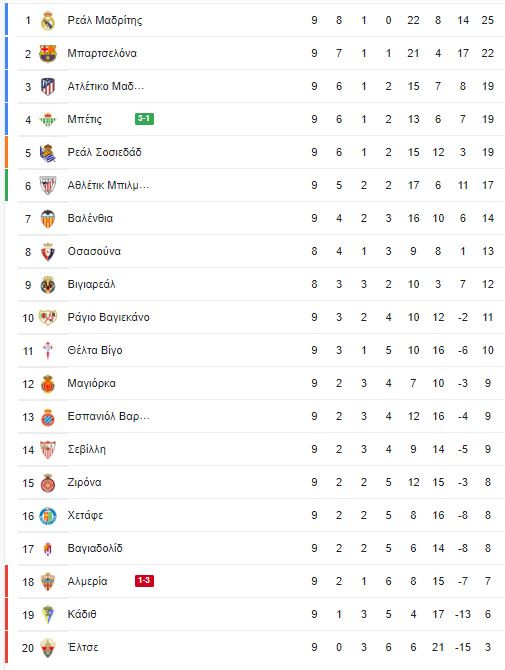Open the Μπαρτσελόνα team page
Screen dimensions: 505x670
coord(102,53)
